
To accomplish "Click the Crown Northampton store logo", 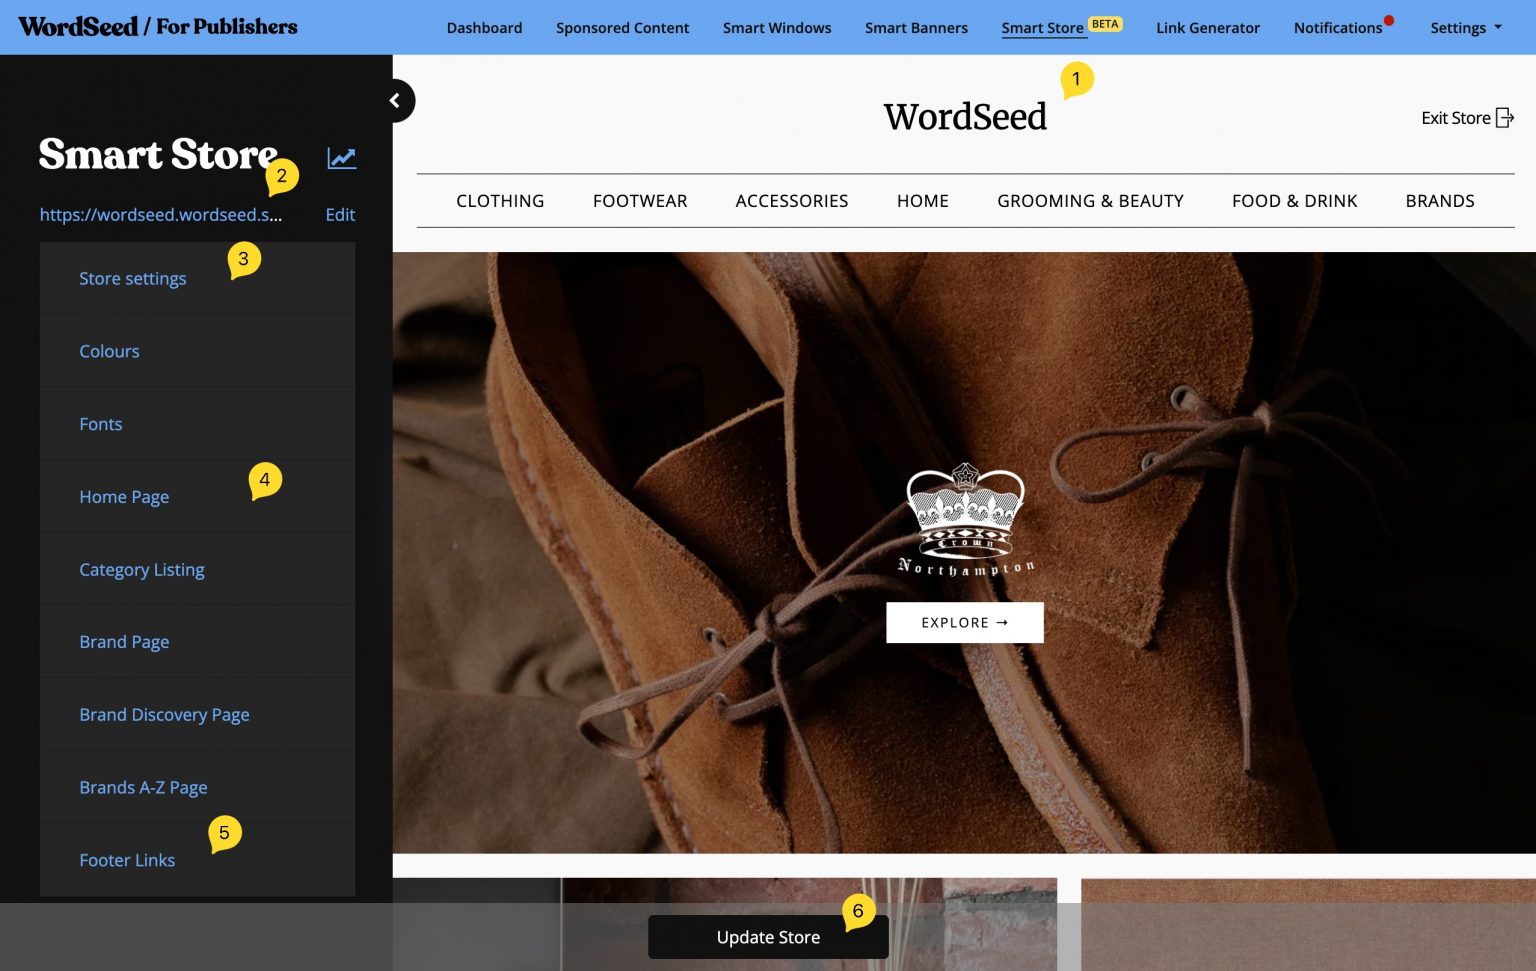I will 964,520.
